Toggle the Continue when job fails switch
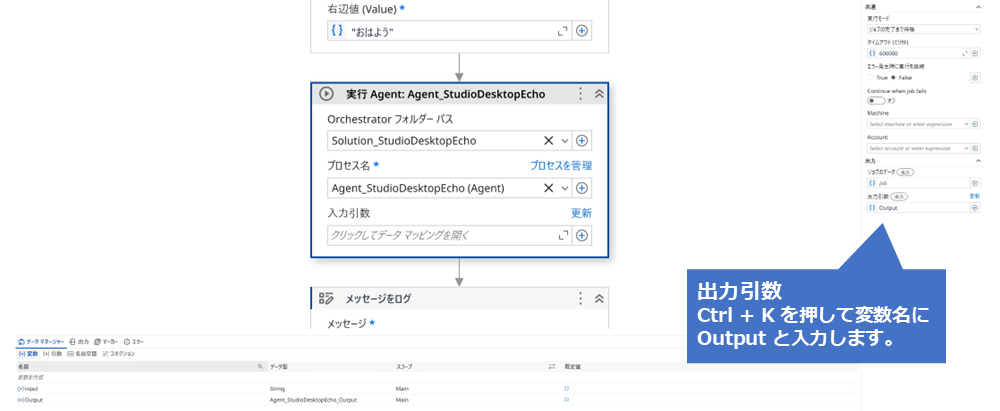This screenshot has height=411, width=1000. 875,100
